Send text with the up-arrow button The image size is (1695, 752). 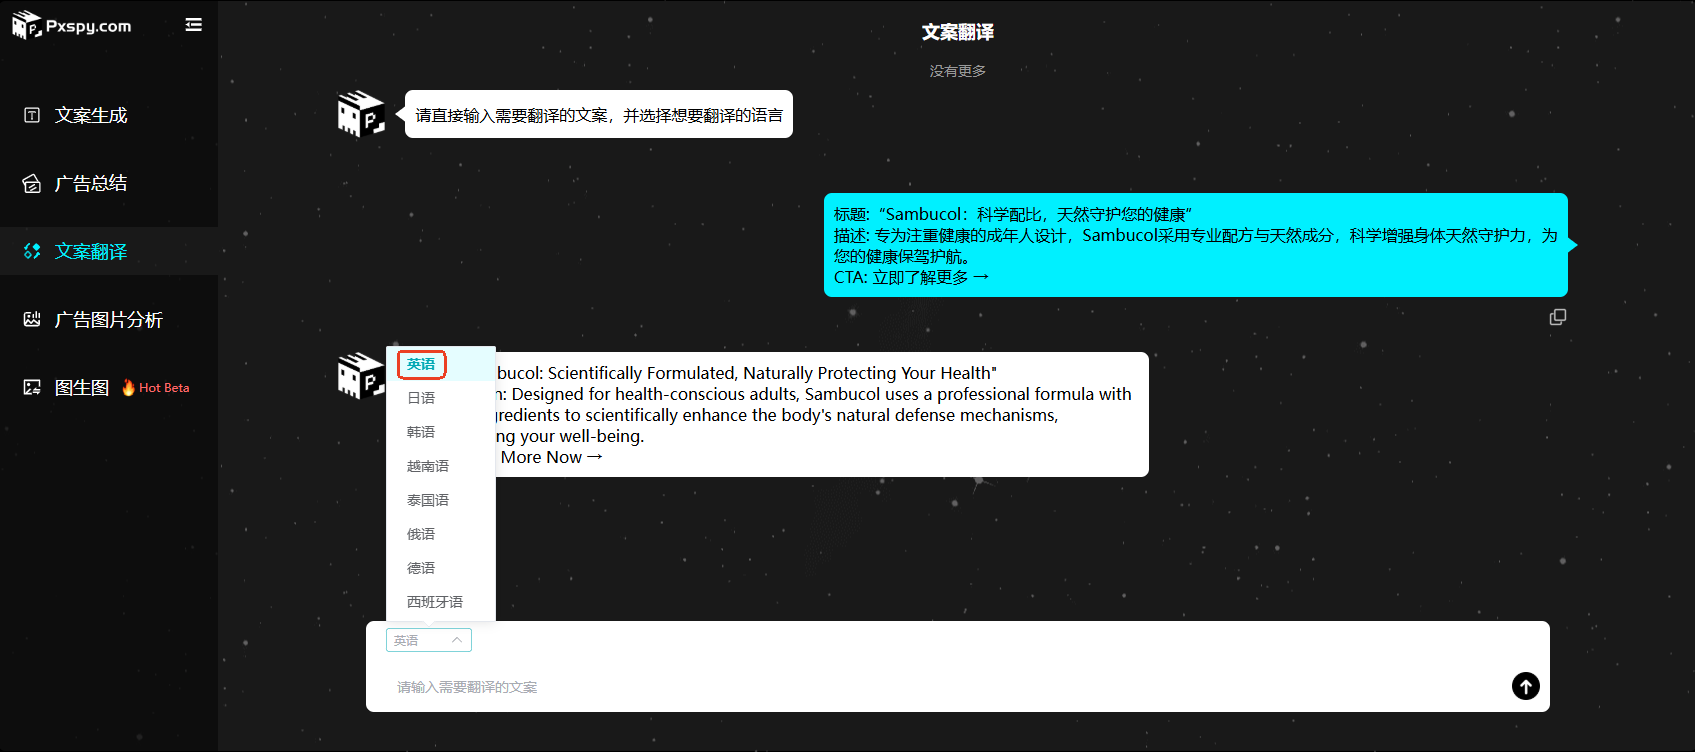point(1526,686)
